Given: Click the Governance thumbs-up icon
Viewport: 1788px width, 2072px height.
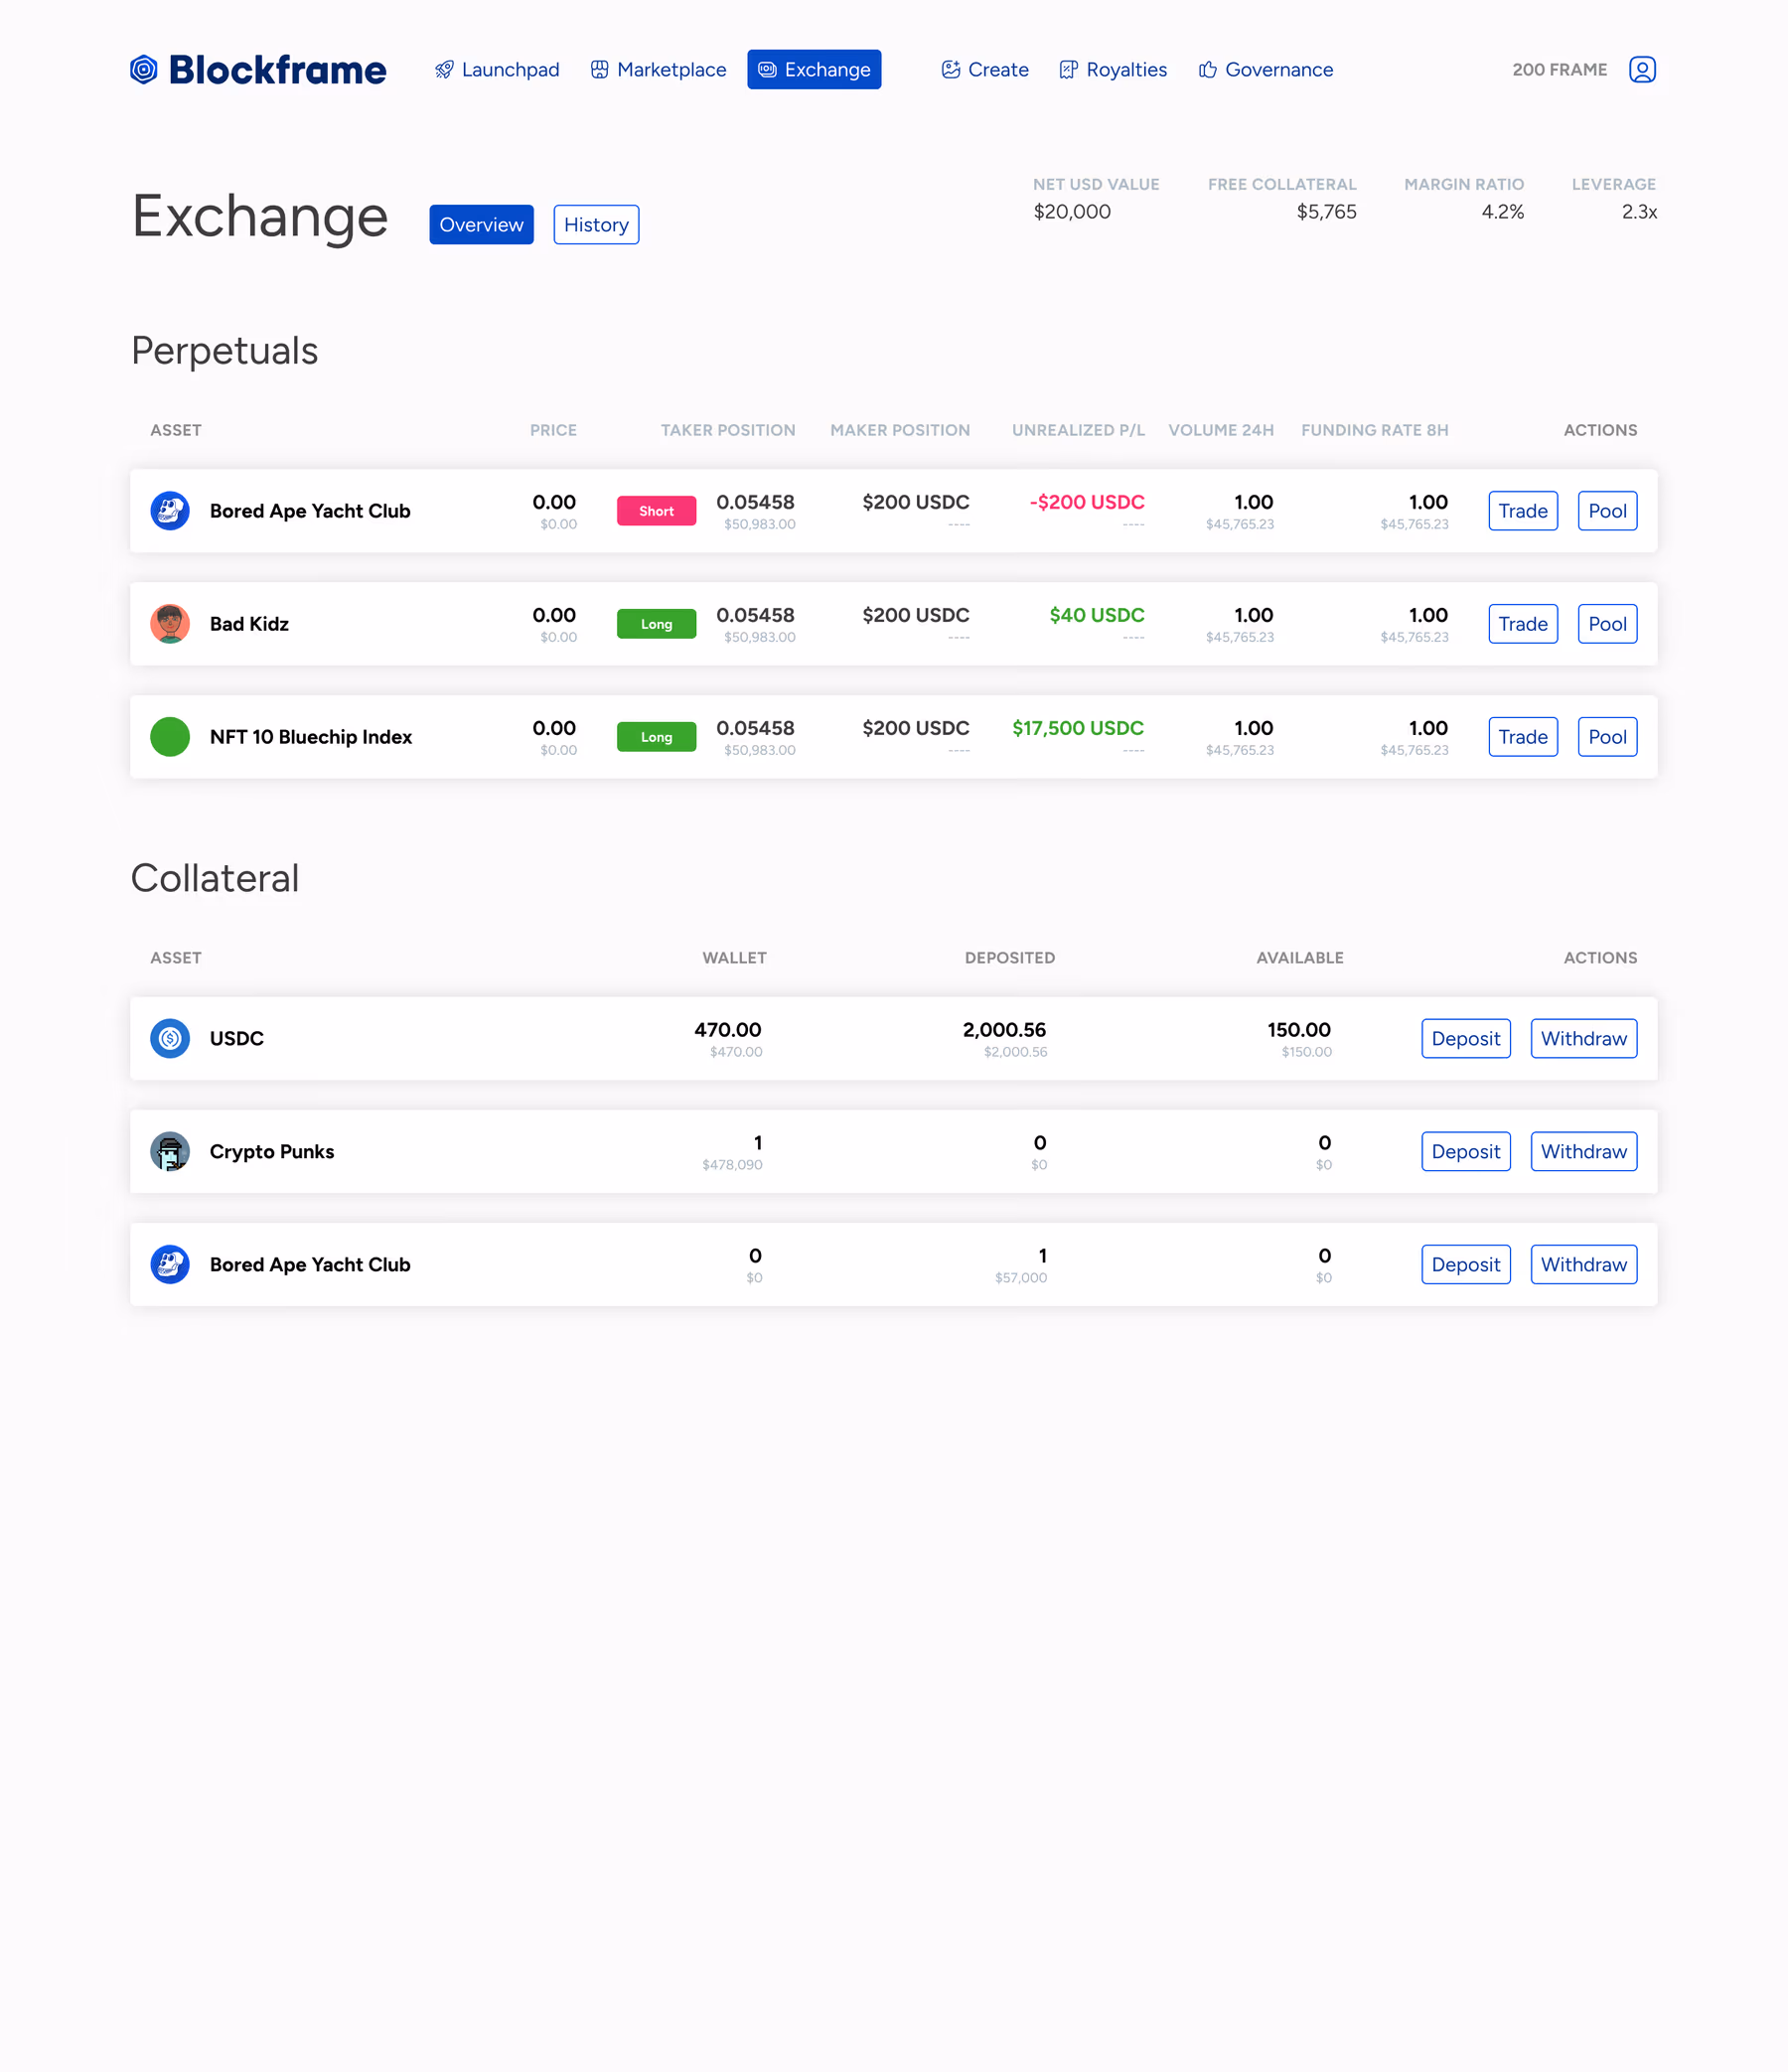Looking at the screenshot, I should (1208, 69).
